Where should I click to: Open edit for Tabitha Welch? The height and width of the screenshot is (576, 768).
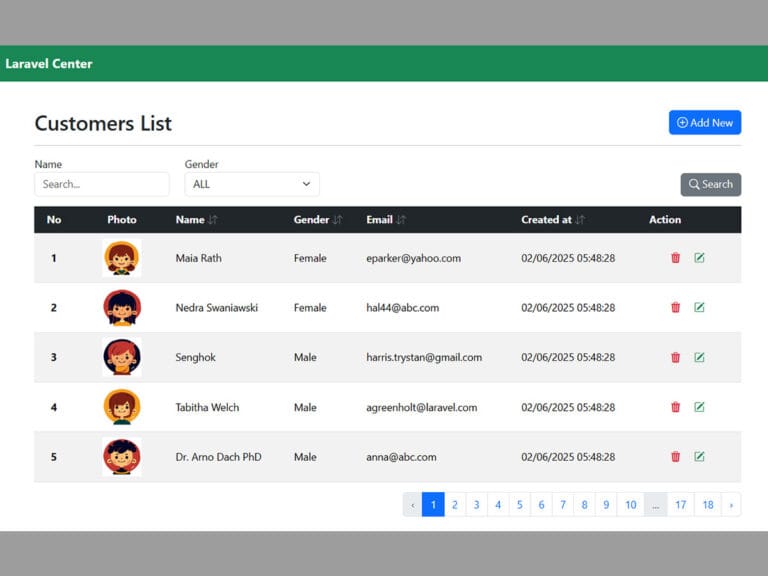[699, 407]
